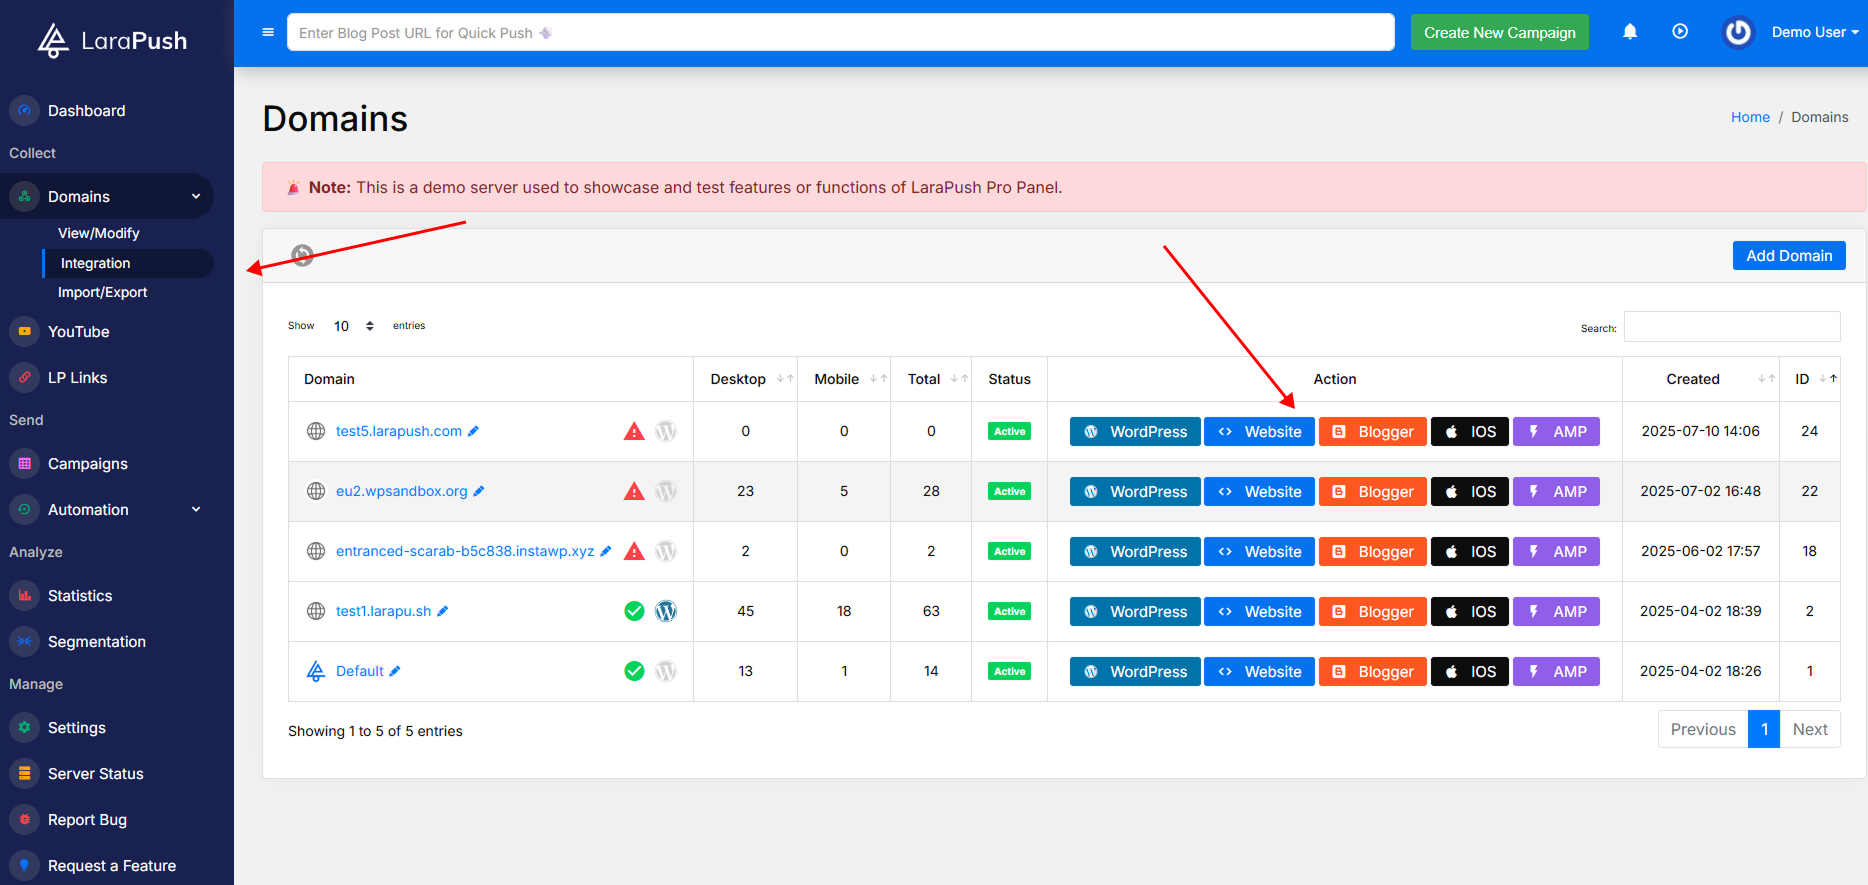1868x885 pixels.
Task: Click WordPress button for eu2.wpsandbox.org
Action: (1135, 491)
